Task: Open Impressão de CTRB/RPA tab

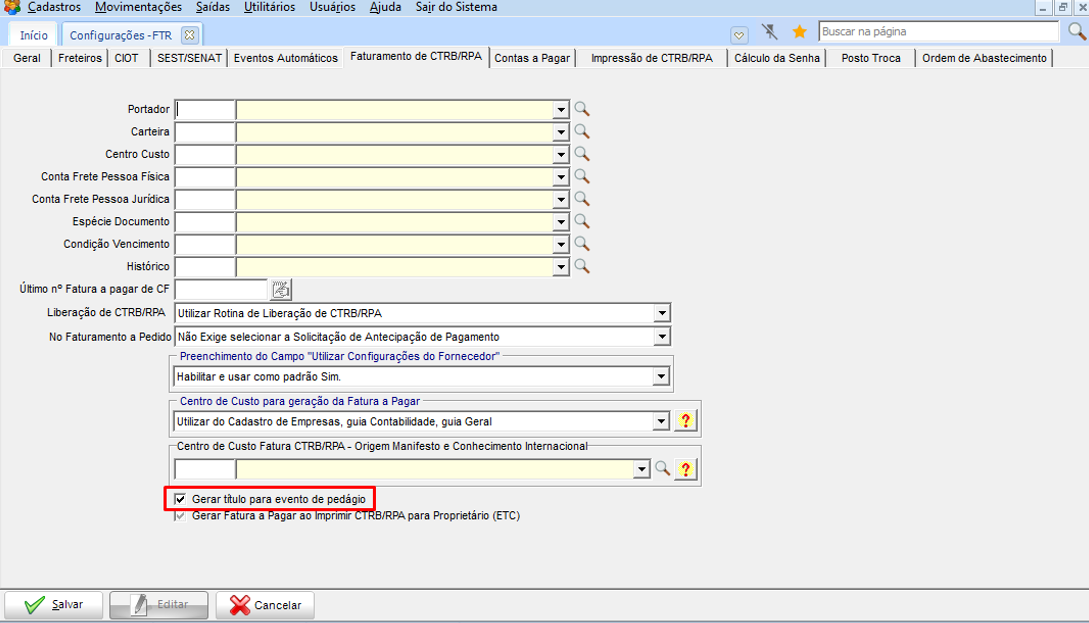Action: (x=651, y=58)
